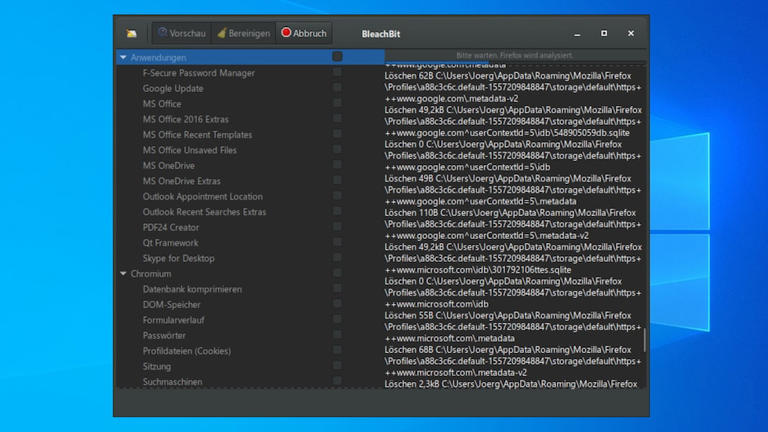Viewport: 768px width, 432px height.
Task: Tick the MS Office 2016 Extras checkbox
Action: pyautogui.click(x=337, y=119)
